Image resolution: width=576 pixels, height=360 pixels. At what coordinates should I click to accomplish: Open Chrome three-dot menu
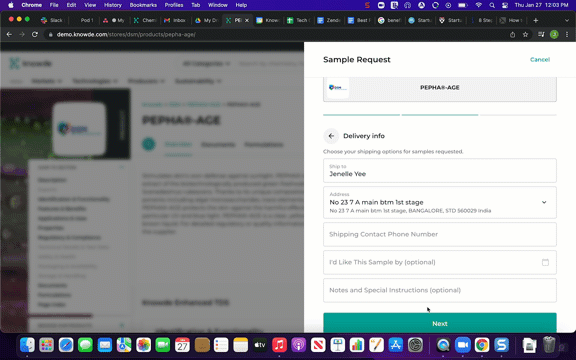pyautogui.click(x=567, y=35)
